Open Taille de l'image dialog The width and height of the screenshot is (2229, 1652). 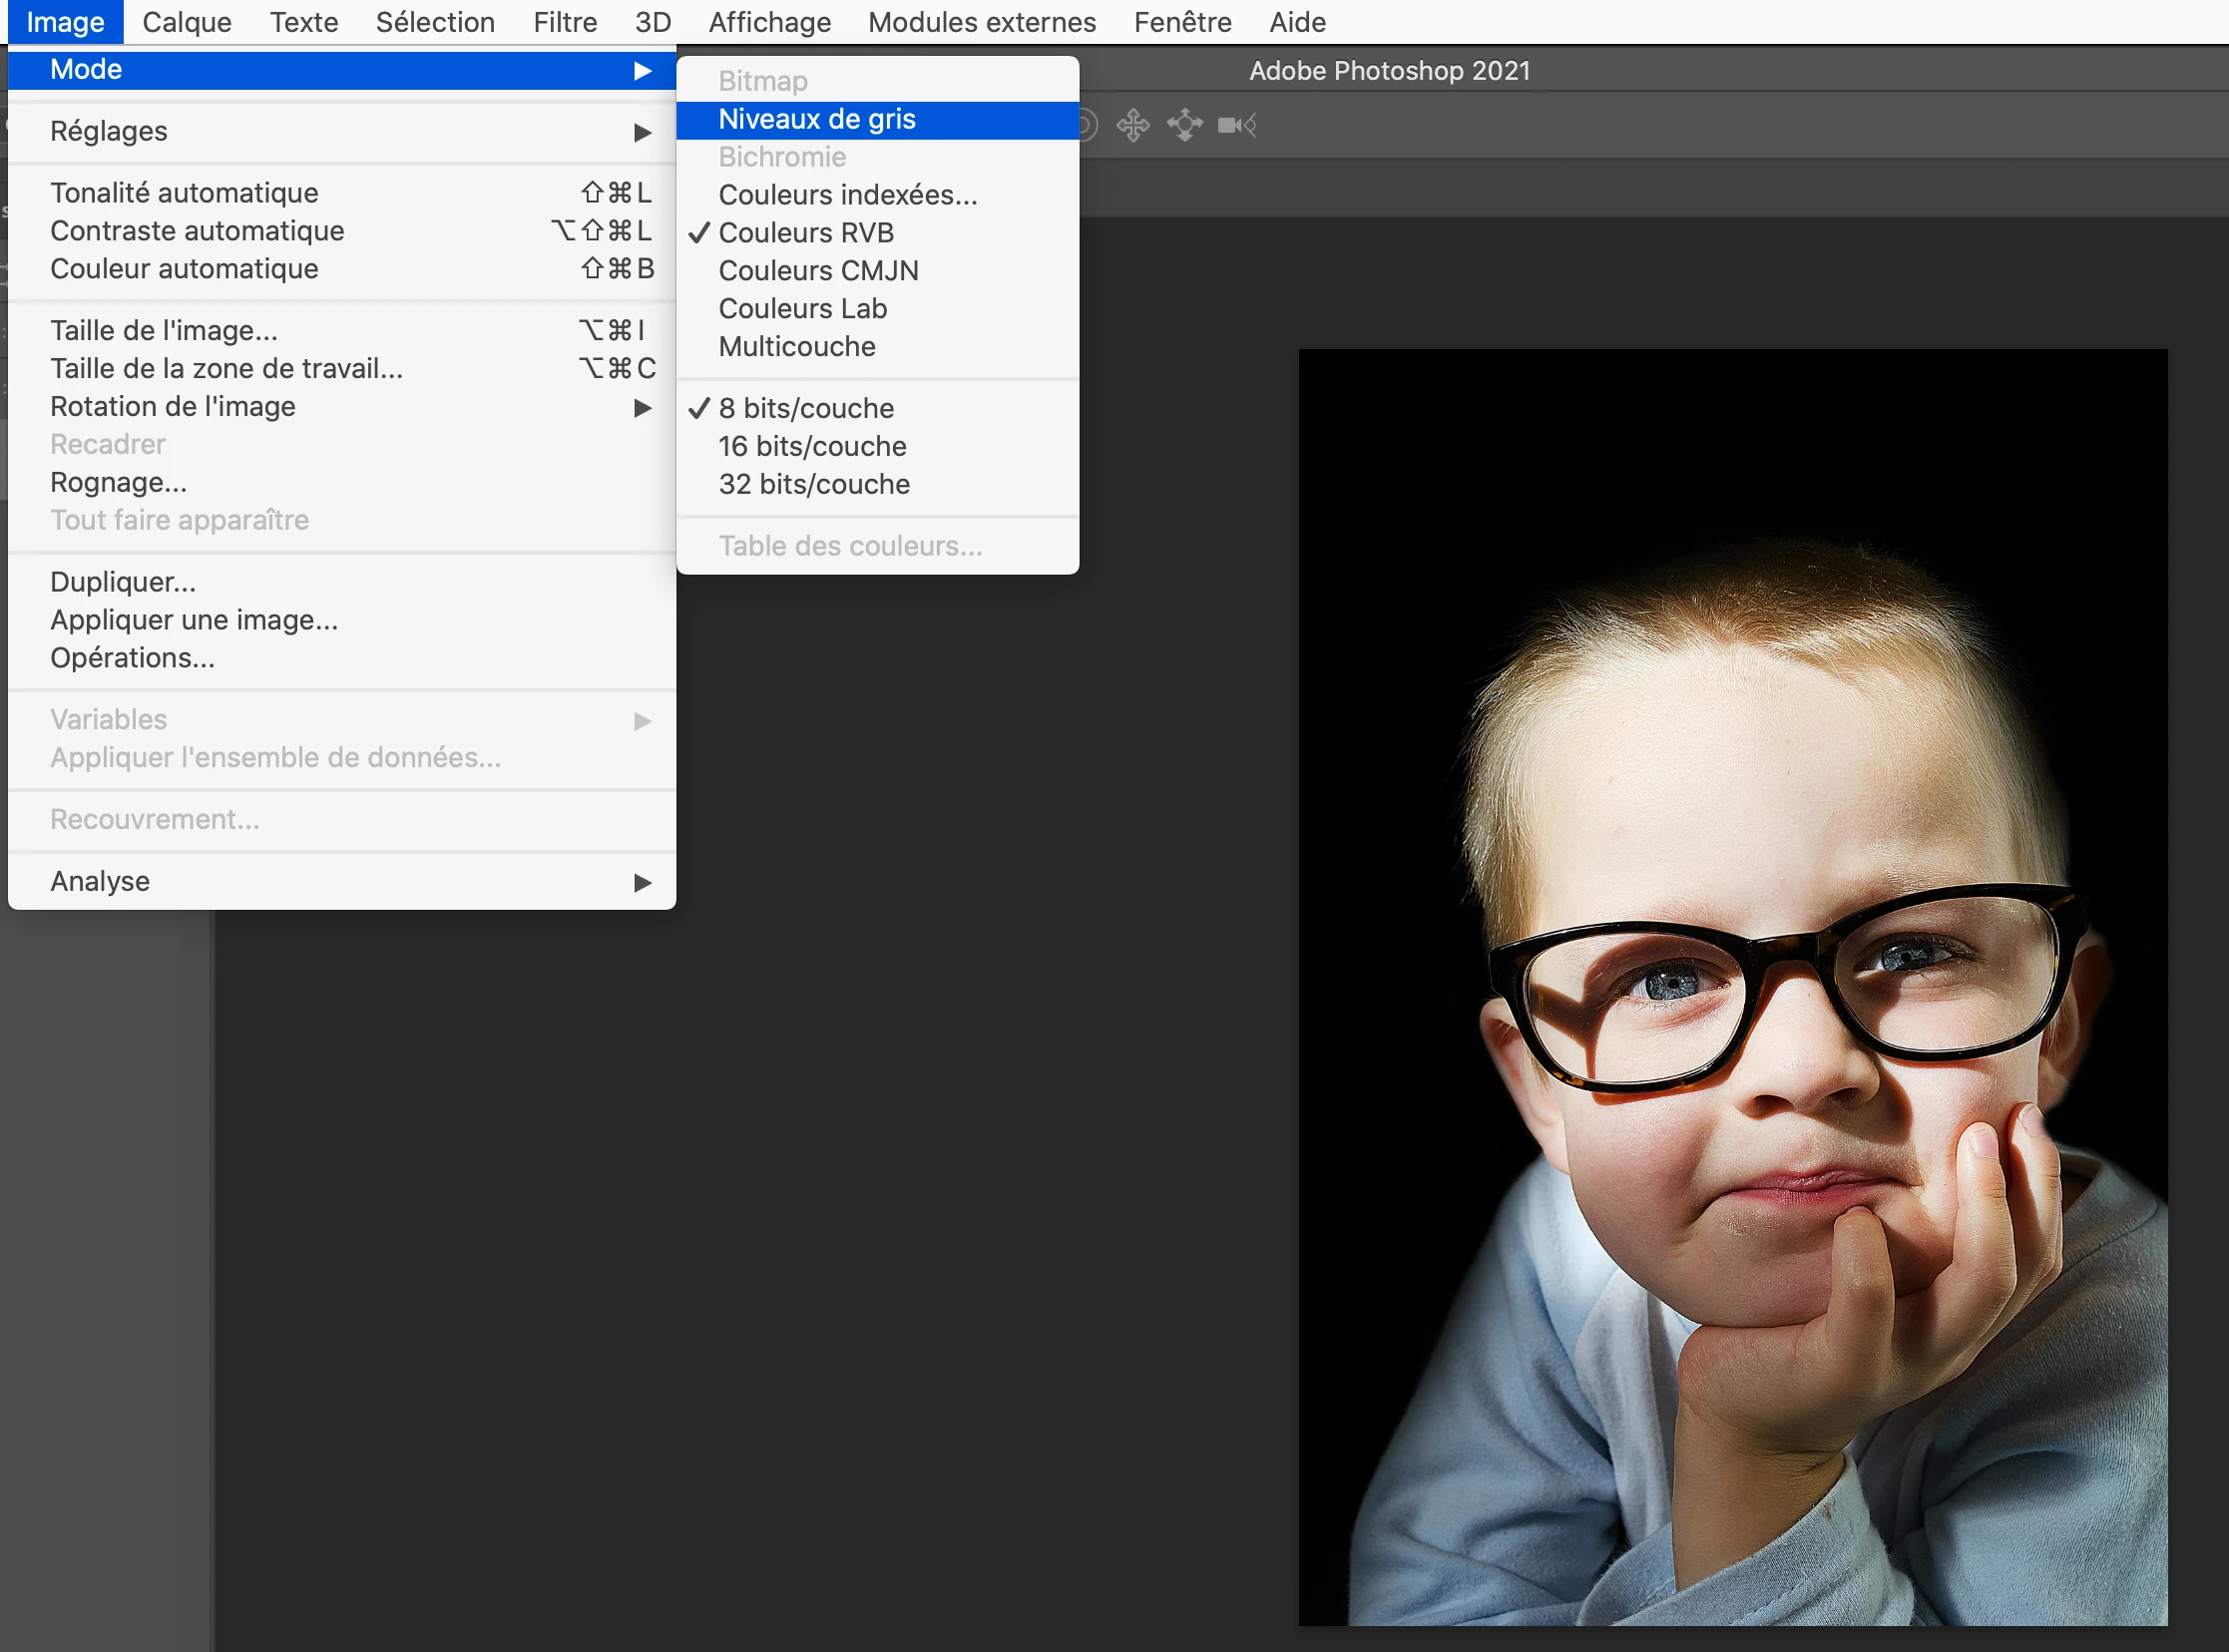point(164,331)
